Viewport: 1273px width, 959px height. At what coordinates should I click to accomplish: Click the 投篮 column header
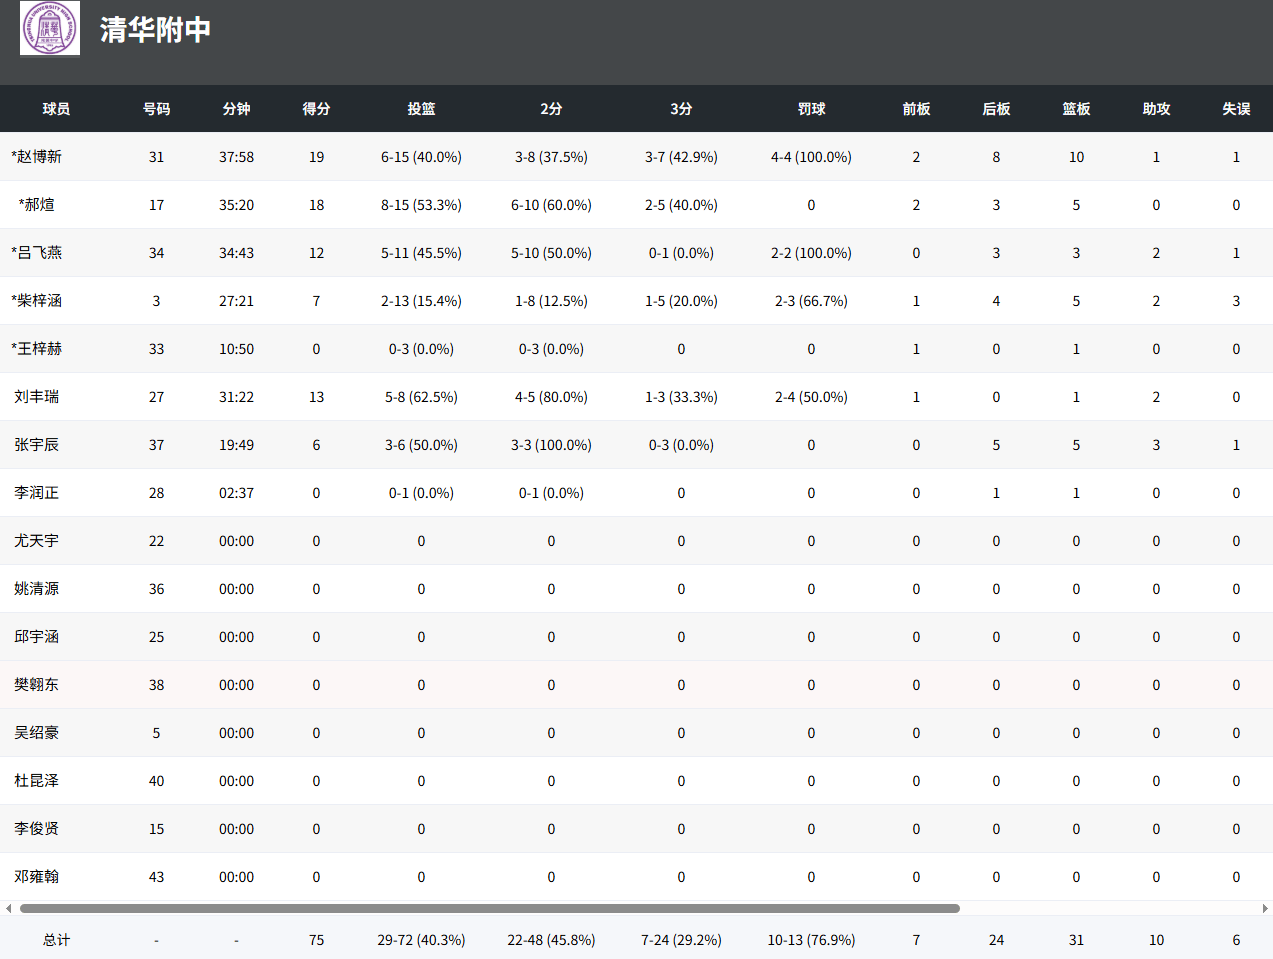point(421,109)
